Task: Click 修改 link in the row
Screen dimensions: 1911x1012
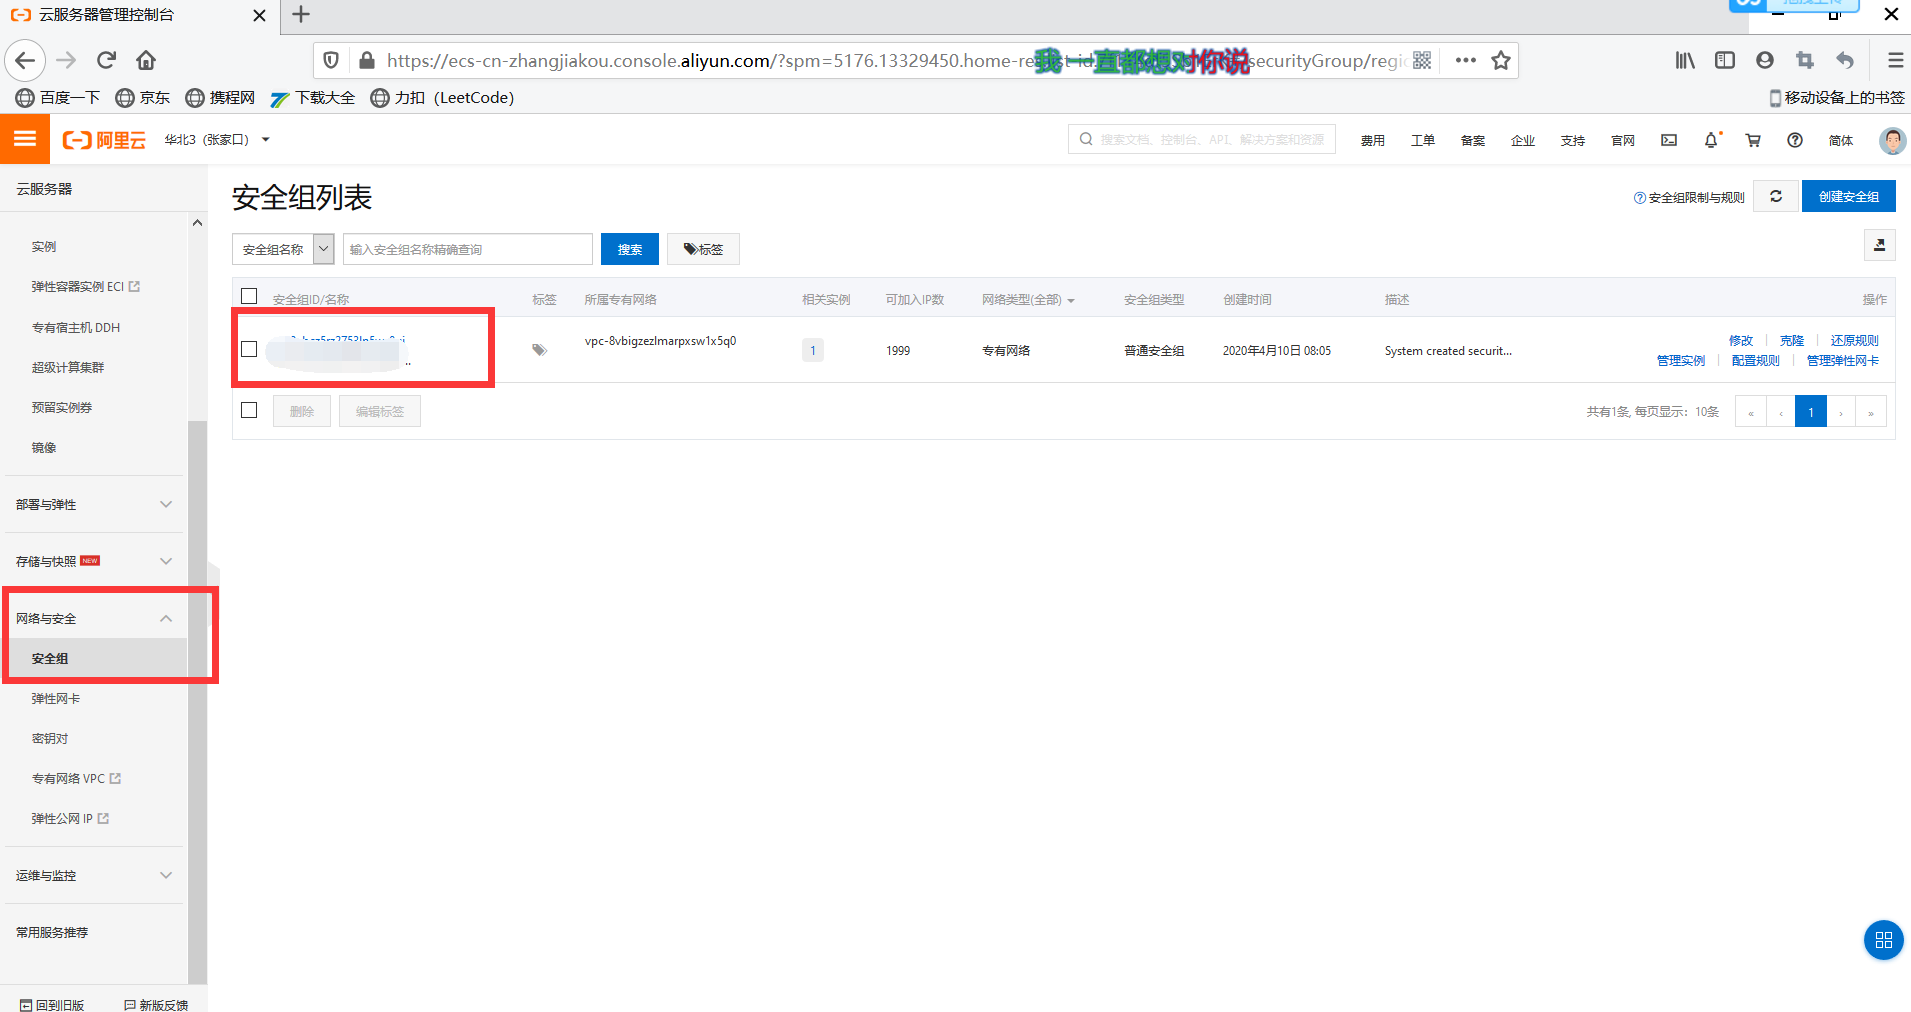Action: click(x=1741, y=340)
